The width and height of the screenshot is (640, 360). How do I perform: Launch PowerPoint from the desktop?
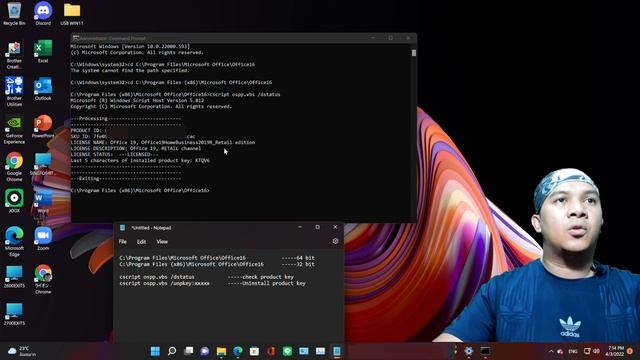pos(43,127)
